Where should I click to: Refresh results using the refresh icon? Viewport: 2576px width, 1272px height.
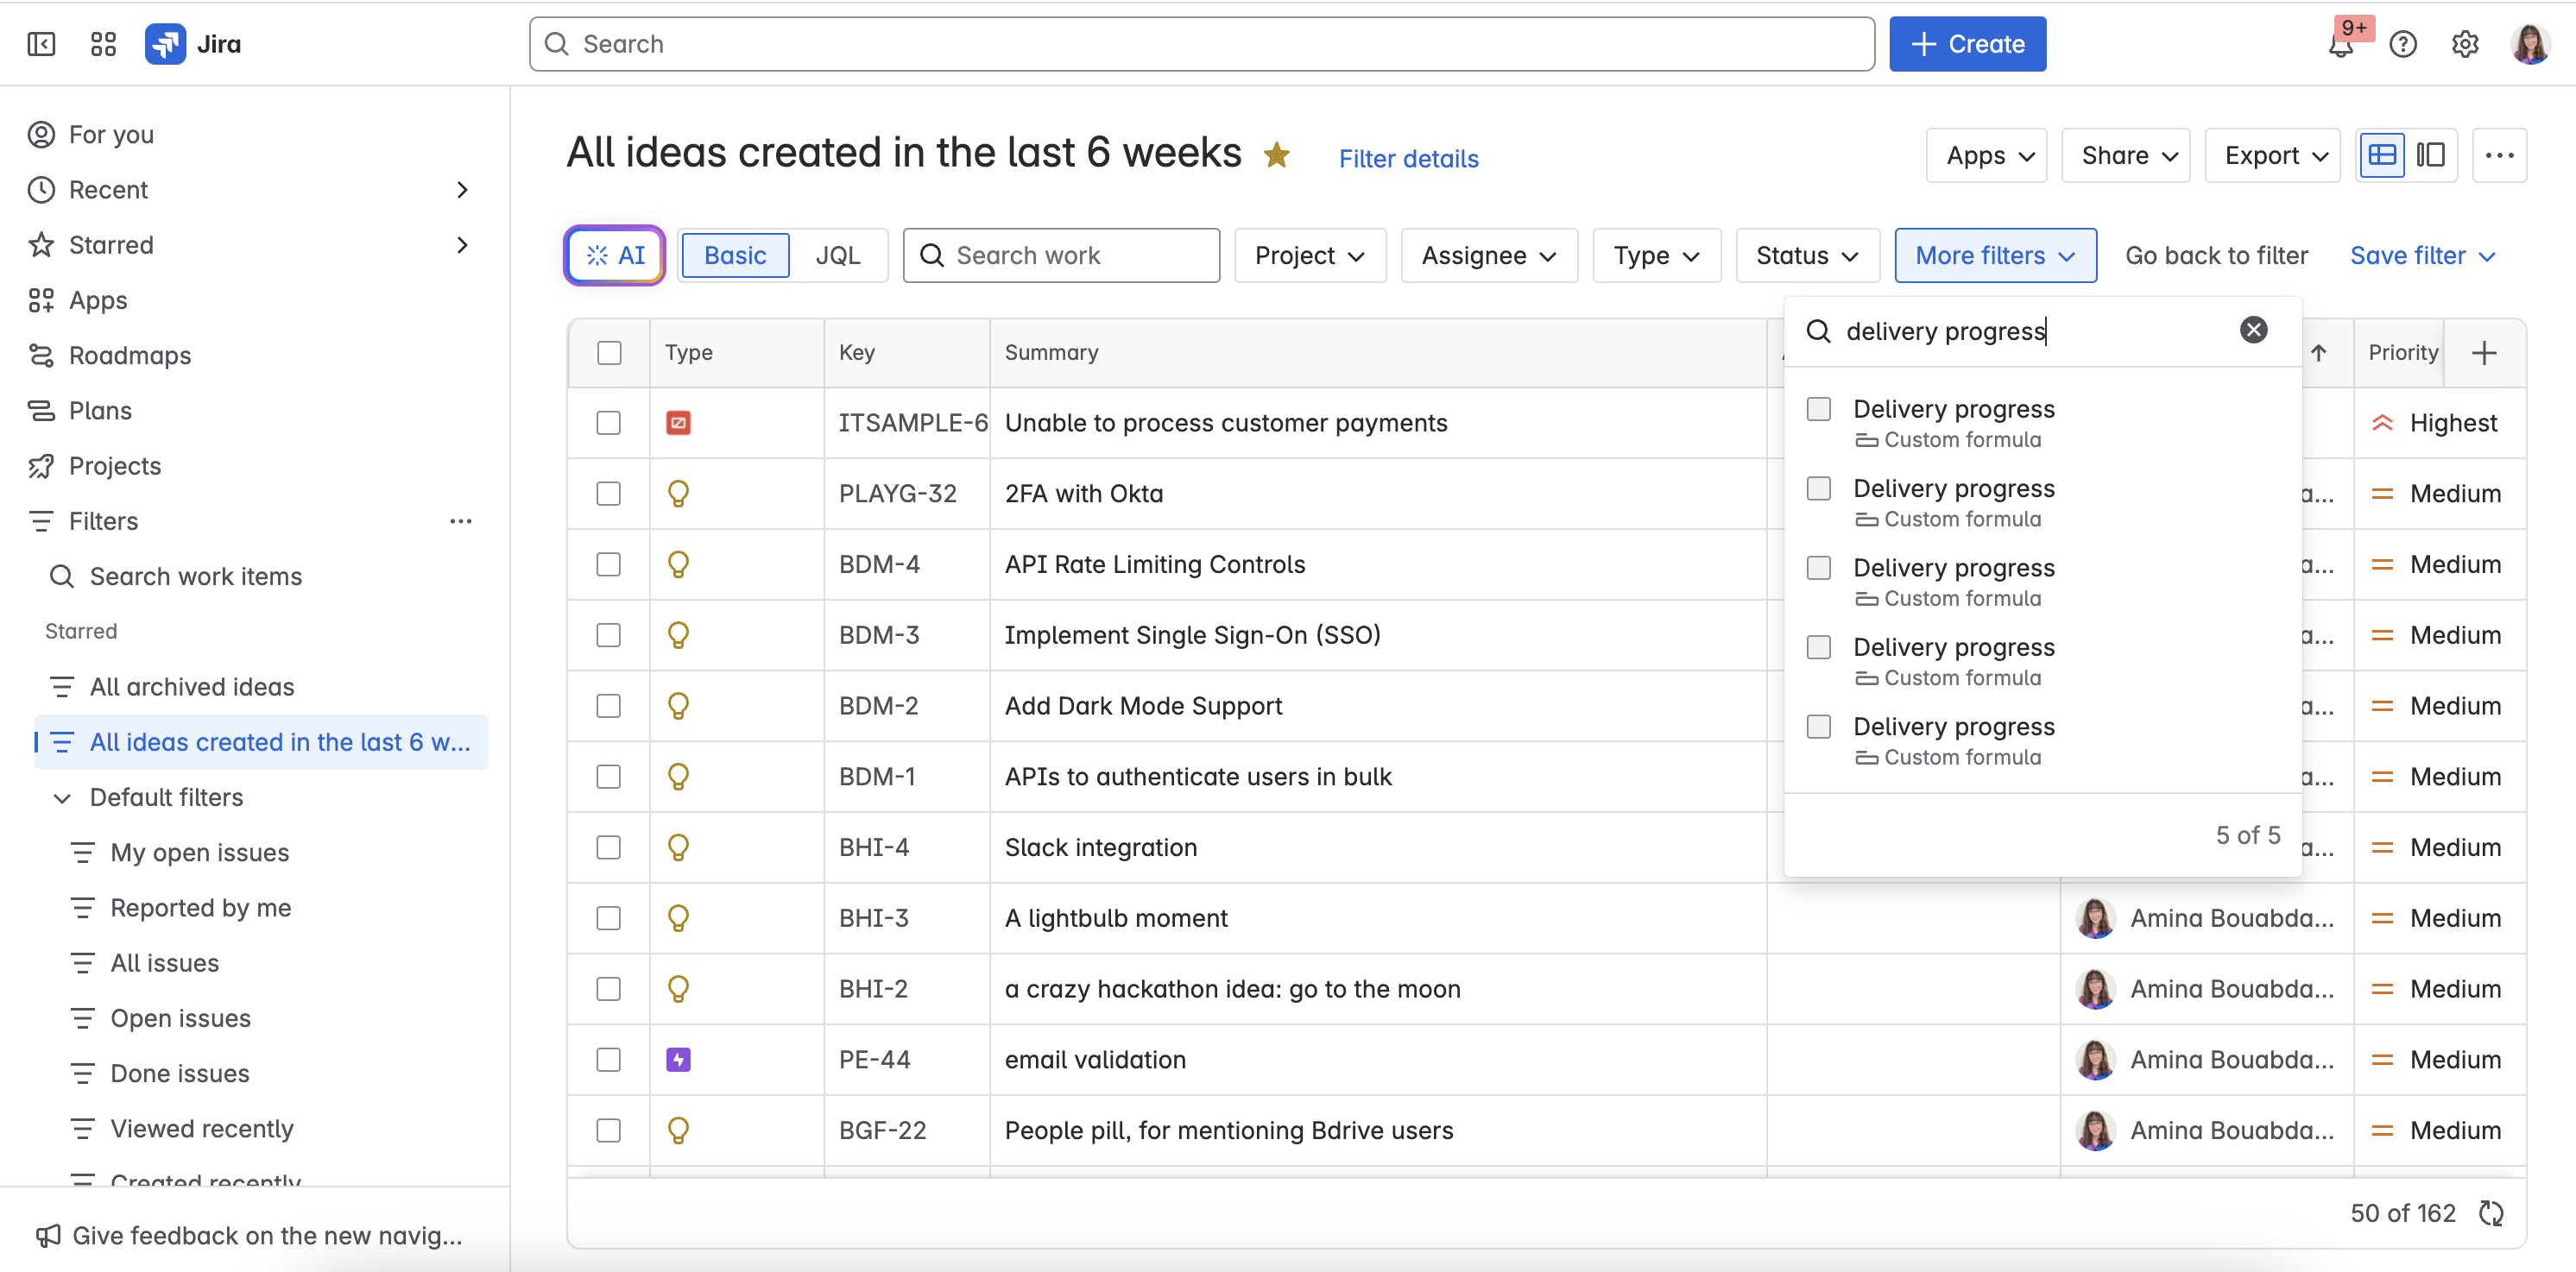coord(2491,1213)
